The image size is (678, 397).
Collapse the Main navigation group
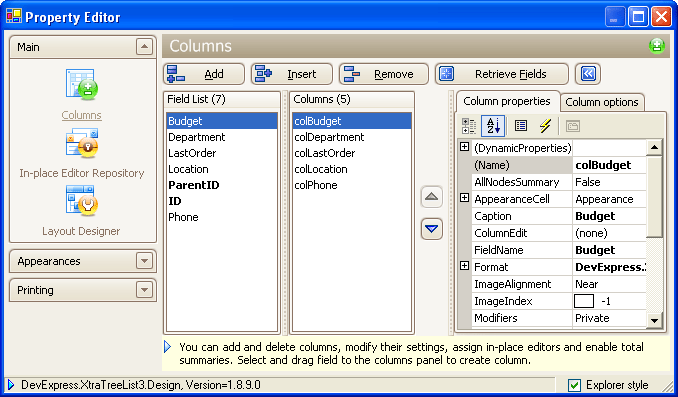144,46
